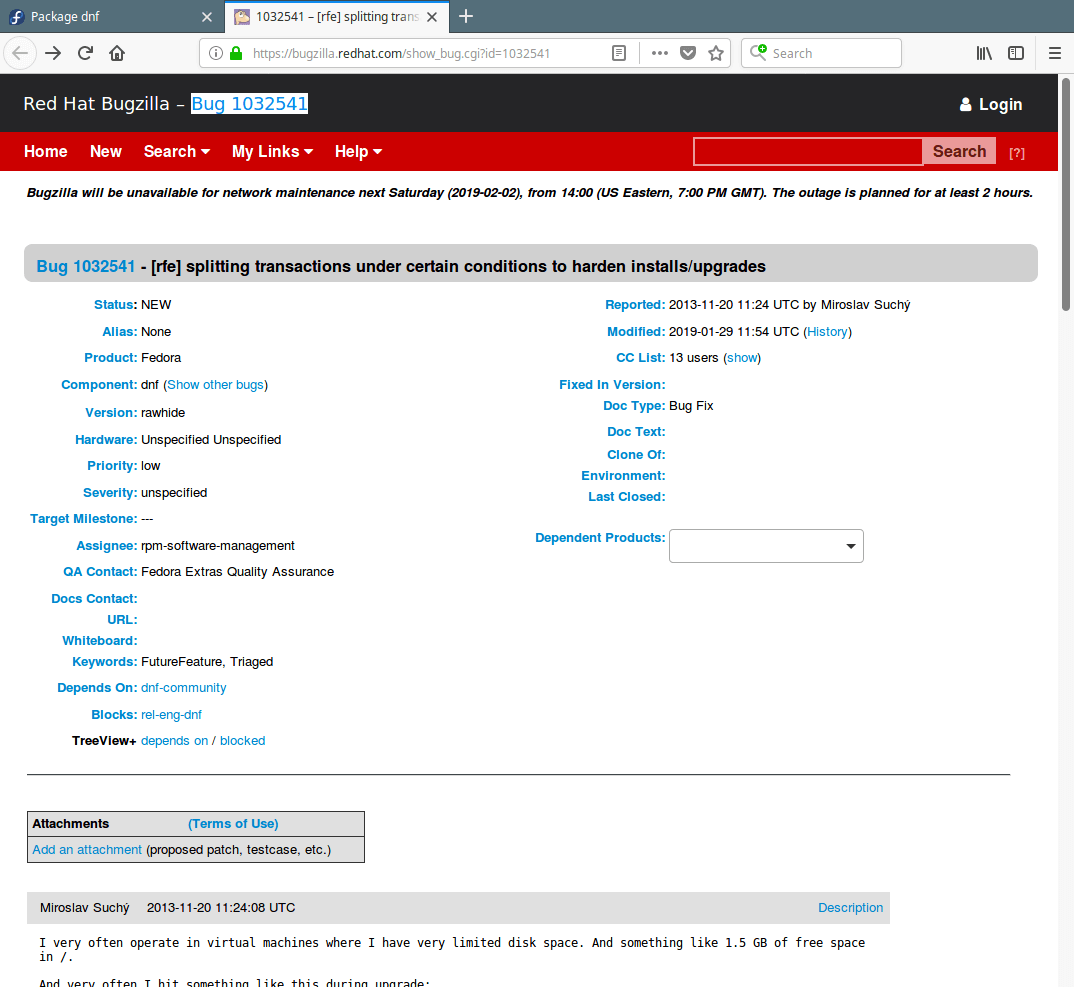Click the Dependent Products label
The width and height of the screenshot is (1074, 987).
600,538
